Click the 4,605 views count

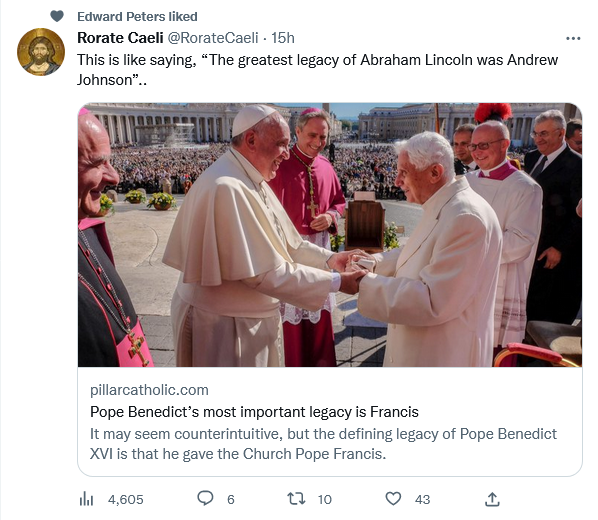point(125,499)
